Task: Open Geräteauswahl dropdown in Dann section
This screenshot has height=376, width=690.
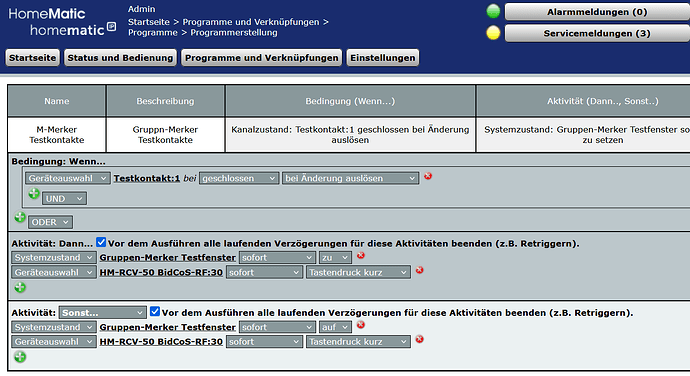Action: [54, 272]
